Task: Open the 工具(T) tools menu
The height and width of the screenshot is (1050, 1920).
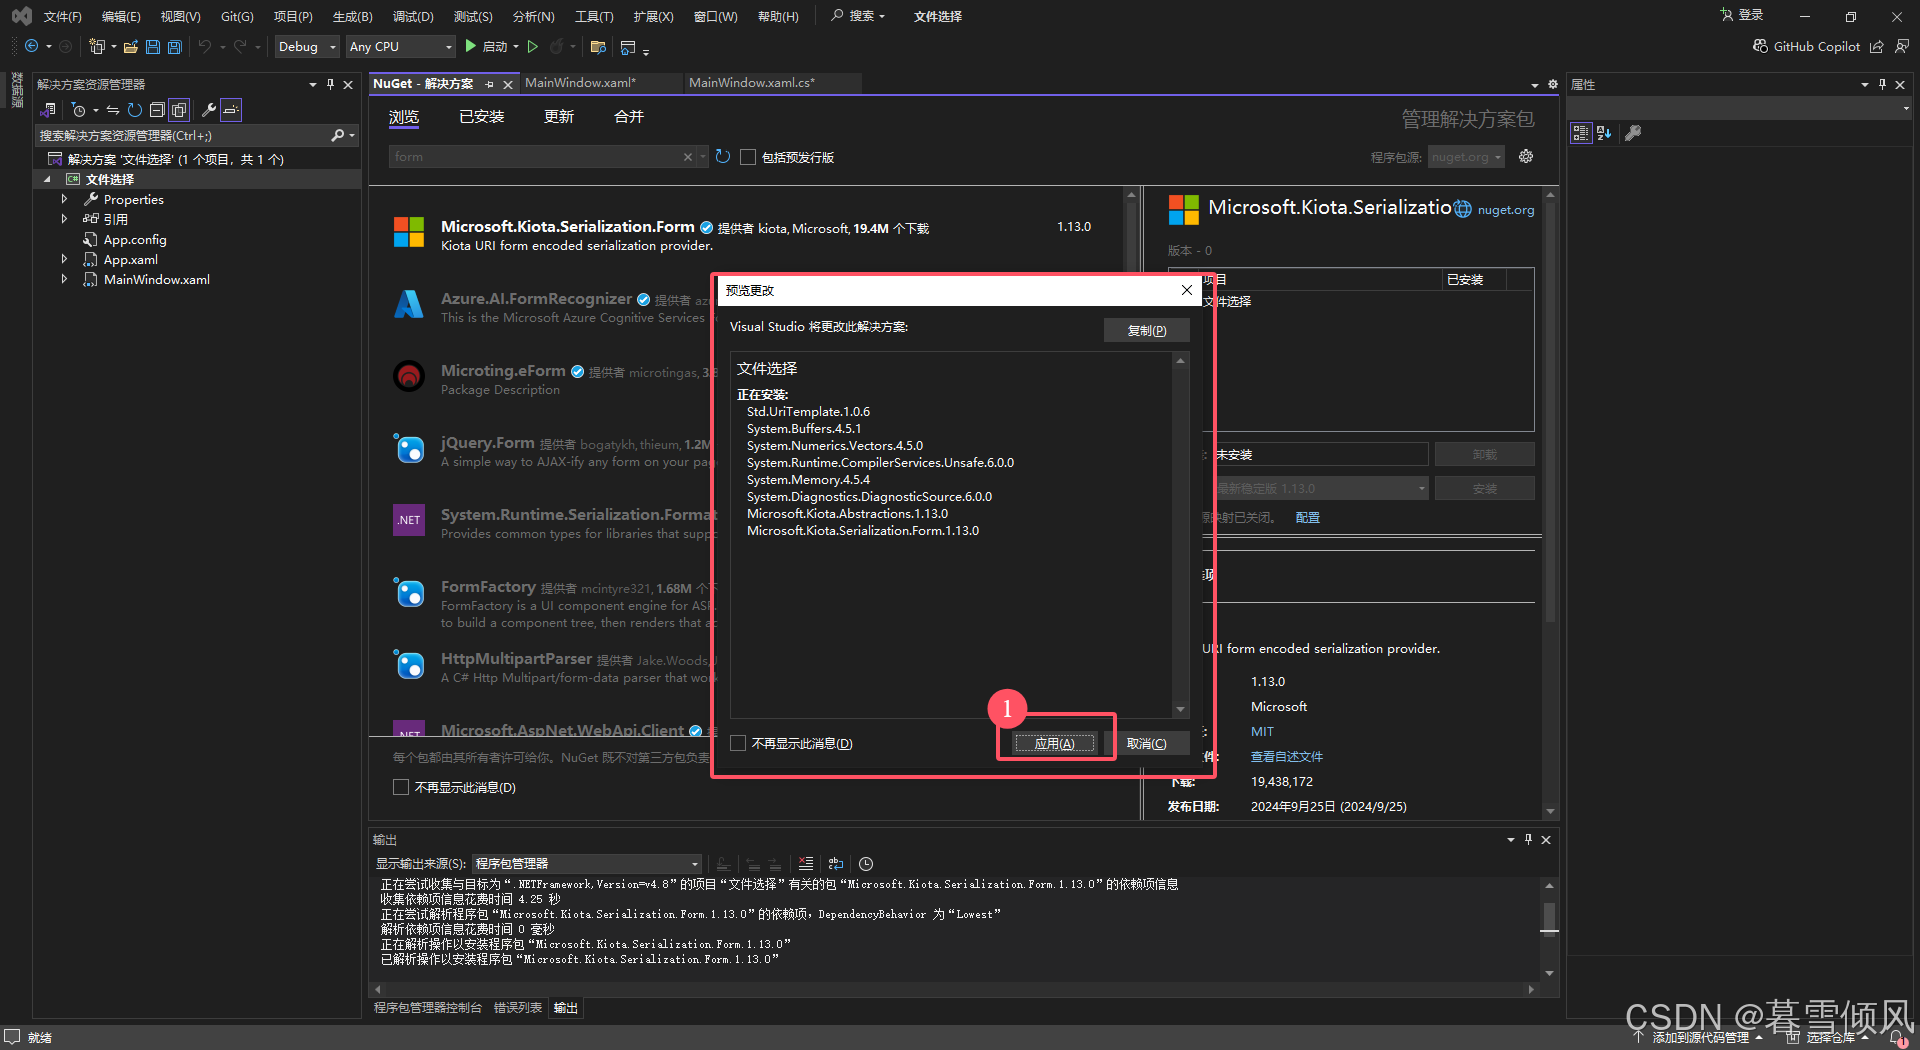Action: coord(594,16)
